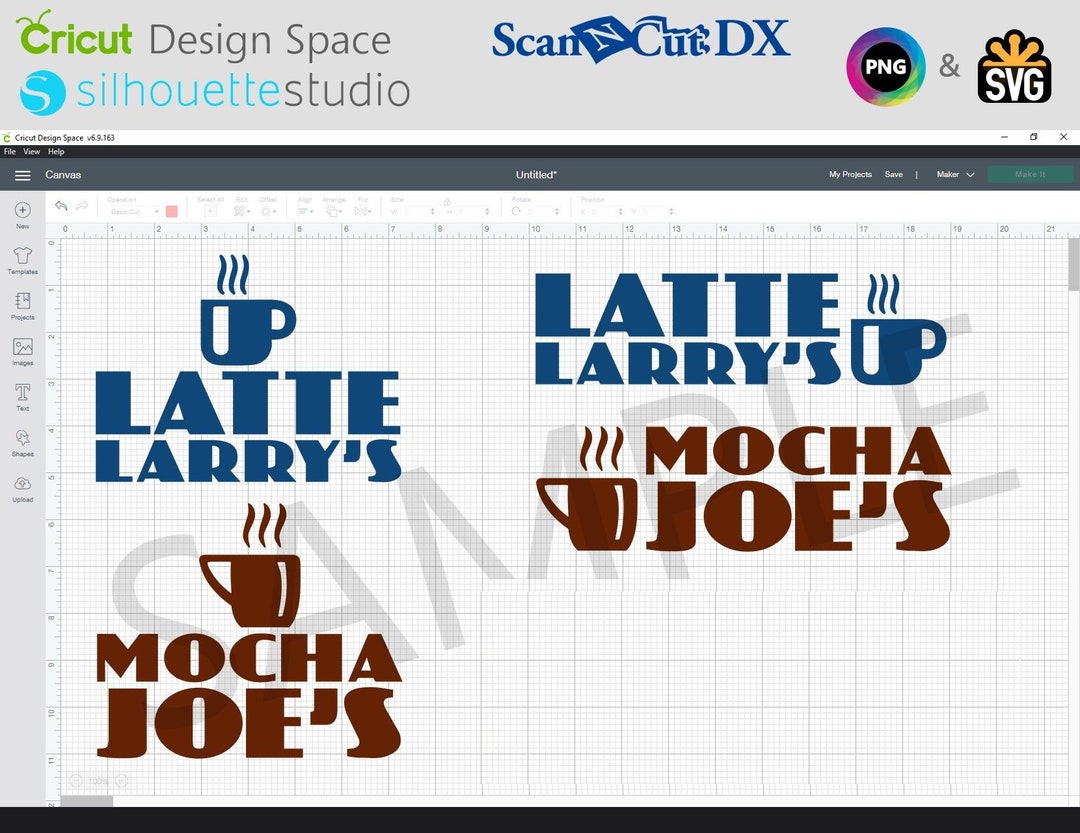Open the Images library
Image resolution: width=1080 pixels, height=833 pixels.
click(22, 351)
